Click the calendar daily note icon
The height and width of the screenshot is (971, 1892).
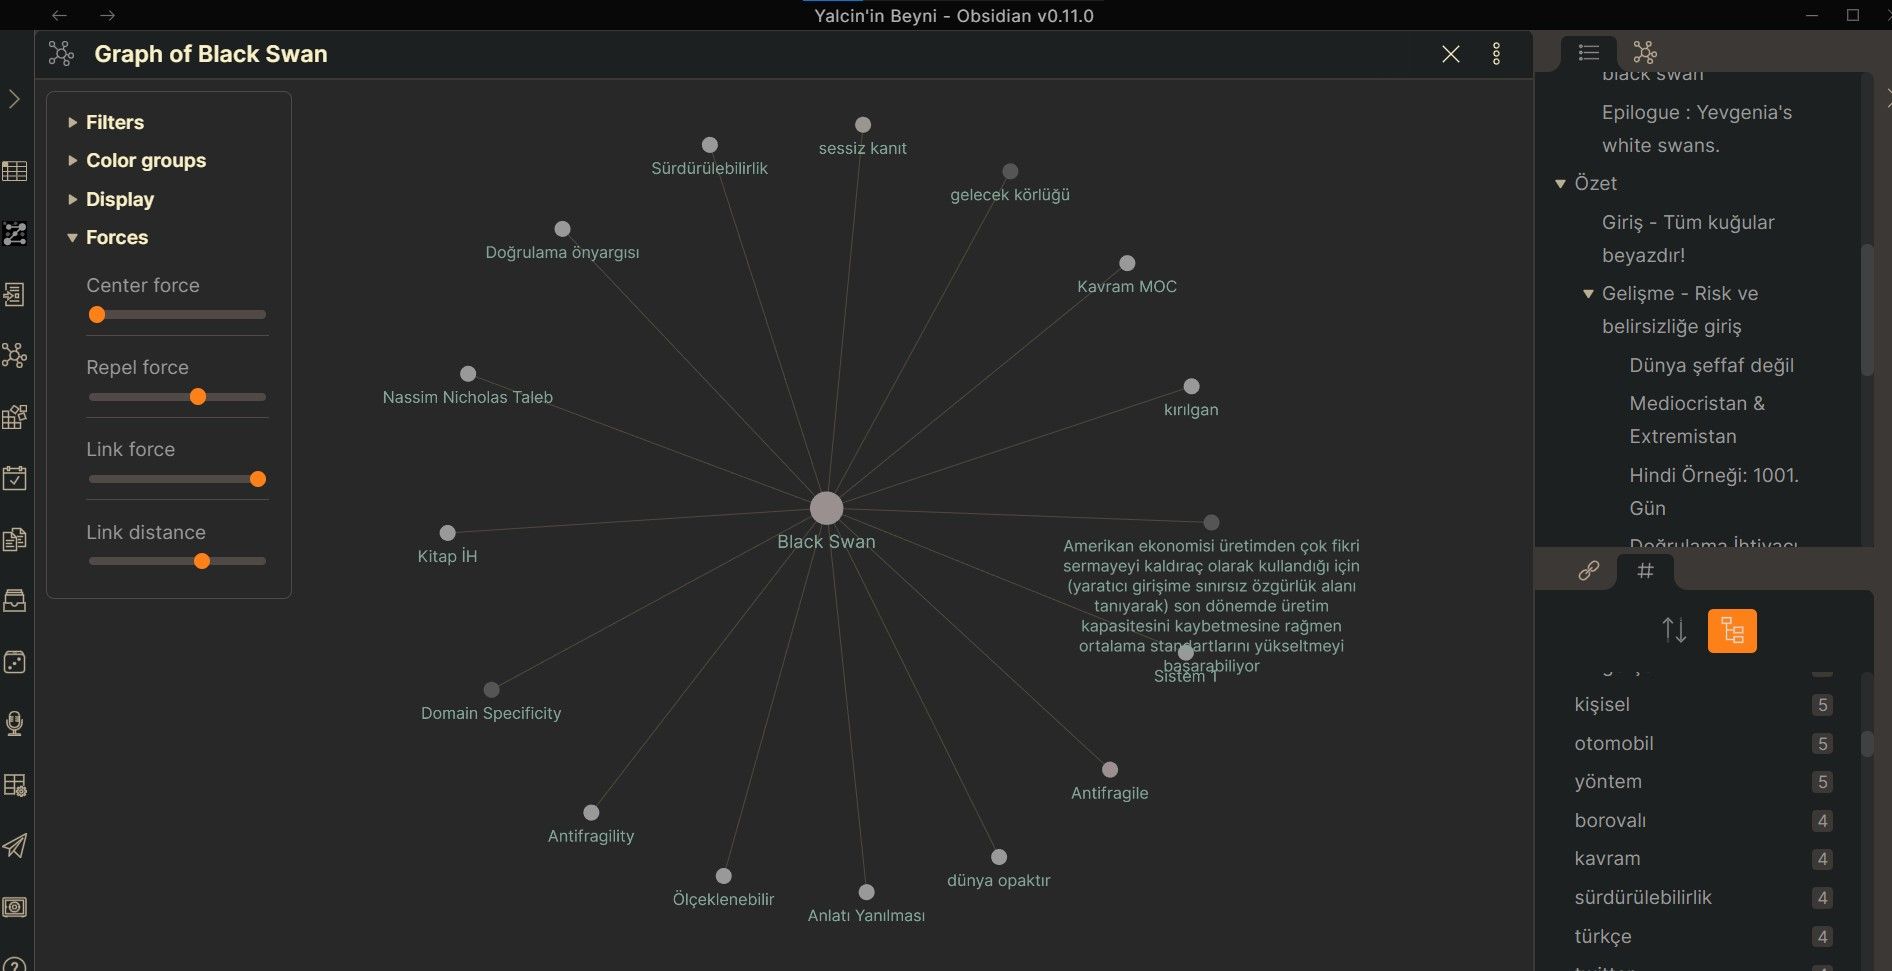point(15,478)
